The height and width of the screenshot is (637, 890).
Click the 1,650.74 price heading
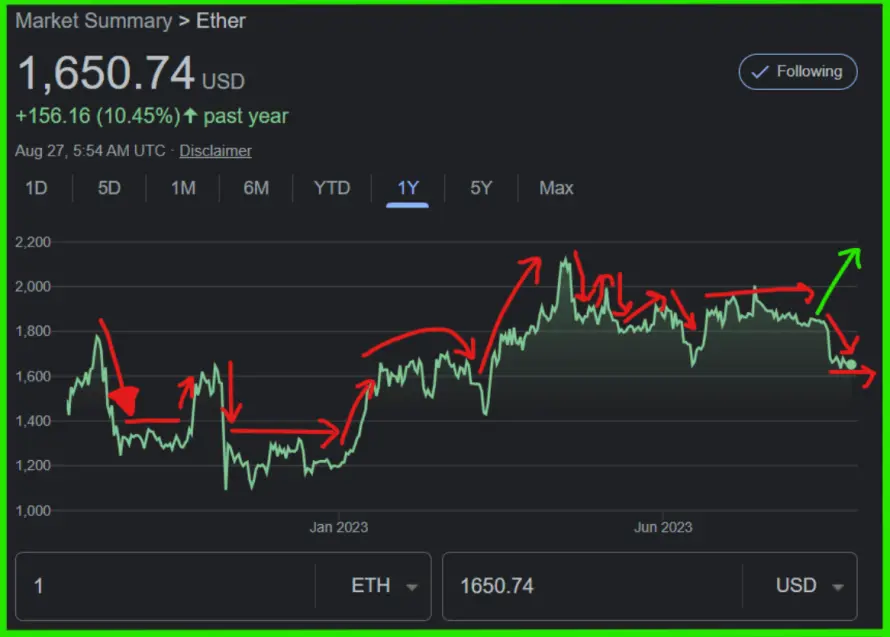tap(106, 73)
